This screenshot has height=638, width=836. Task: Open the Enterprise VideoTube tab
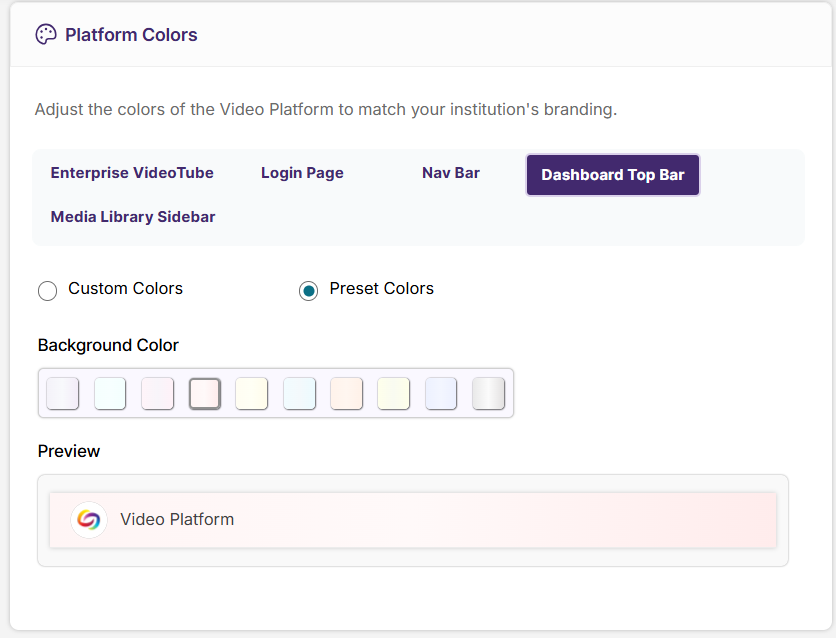[x=132, y=173]
